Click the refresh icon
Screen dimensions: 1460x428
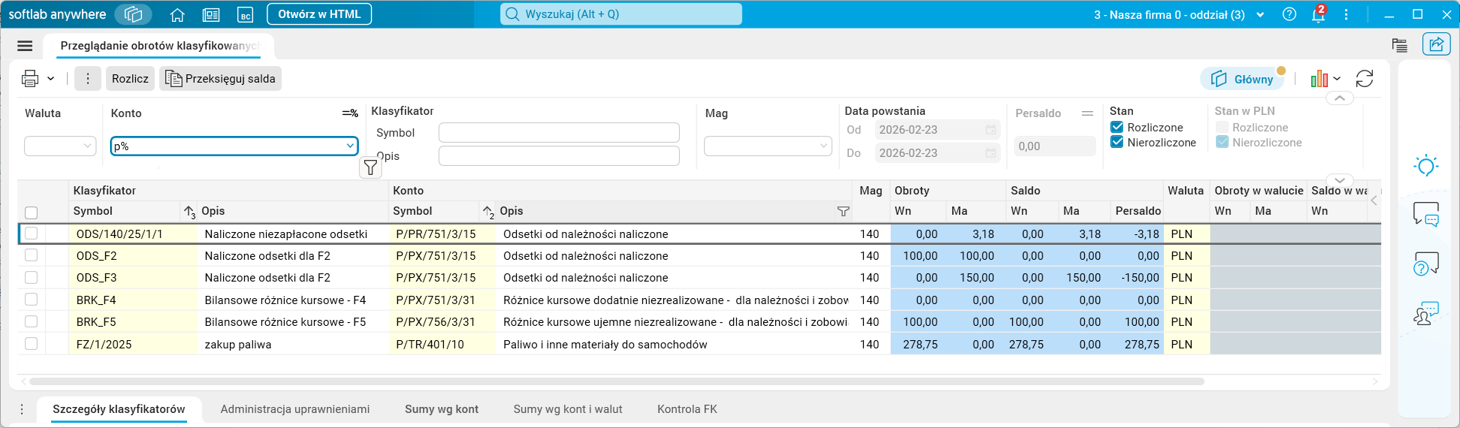[1364, 78]
